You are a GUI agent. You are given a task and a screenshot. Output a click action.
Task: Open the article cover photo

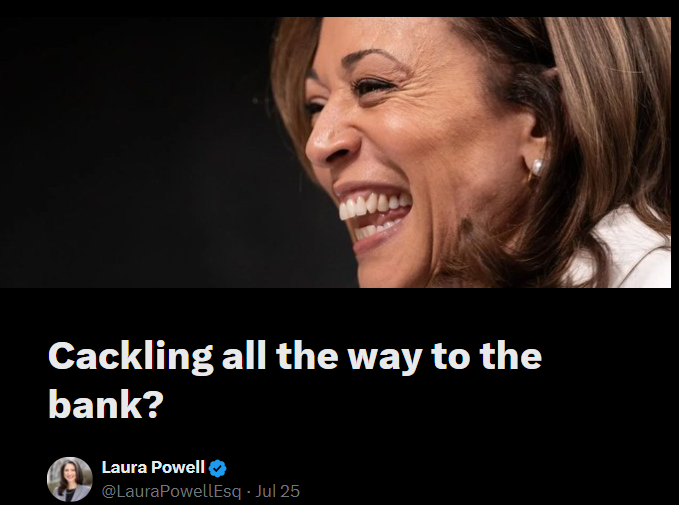point(335,152)
